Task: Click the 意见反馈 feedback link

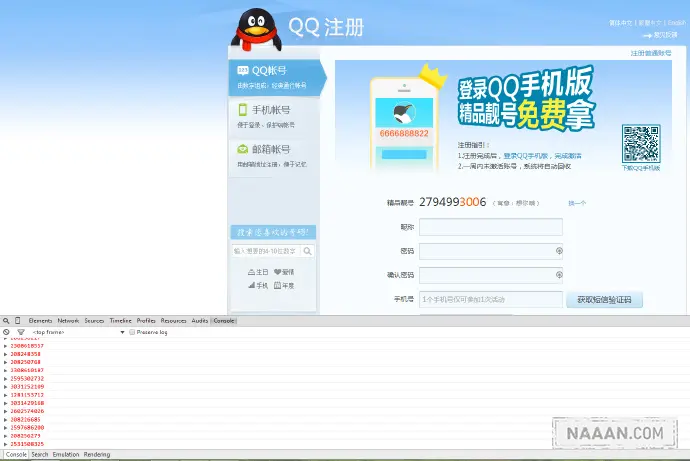Action: pyautogui.click(x=665, y=35)
